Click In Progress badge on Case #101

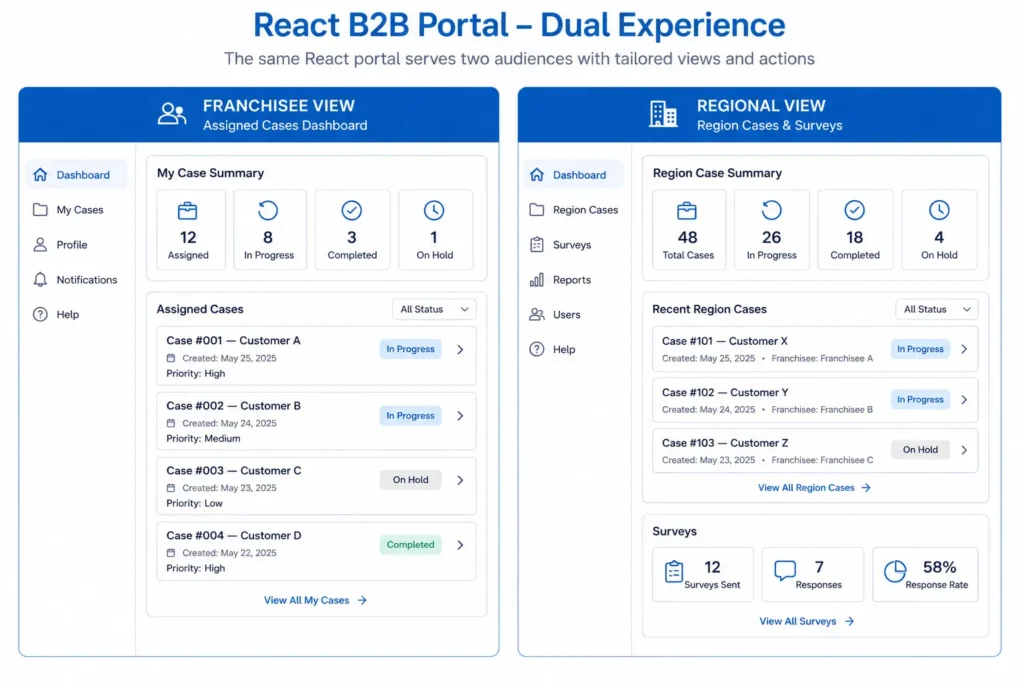[x=920, y=349]
